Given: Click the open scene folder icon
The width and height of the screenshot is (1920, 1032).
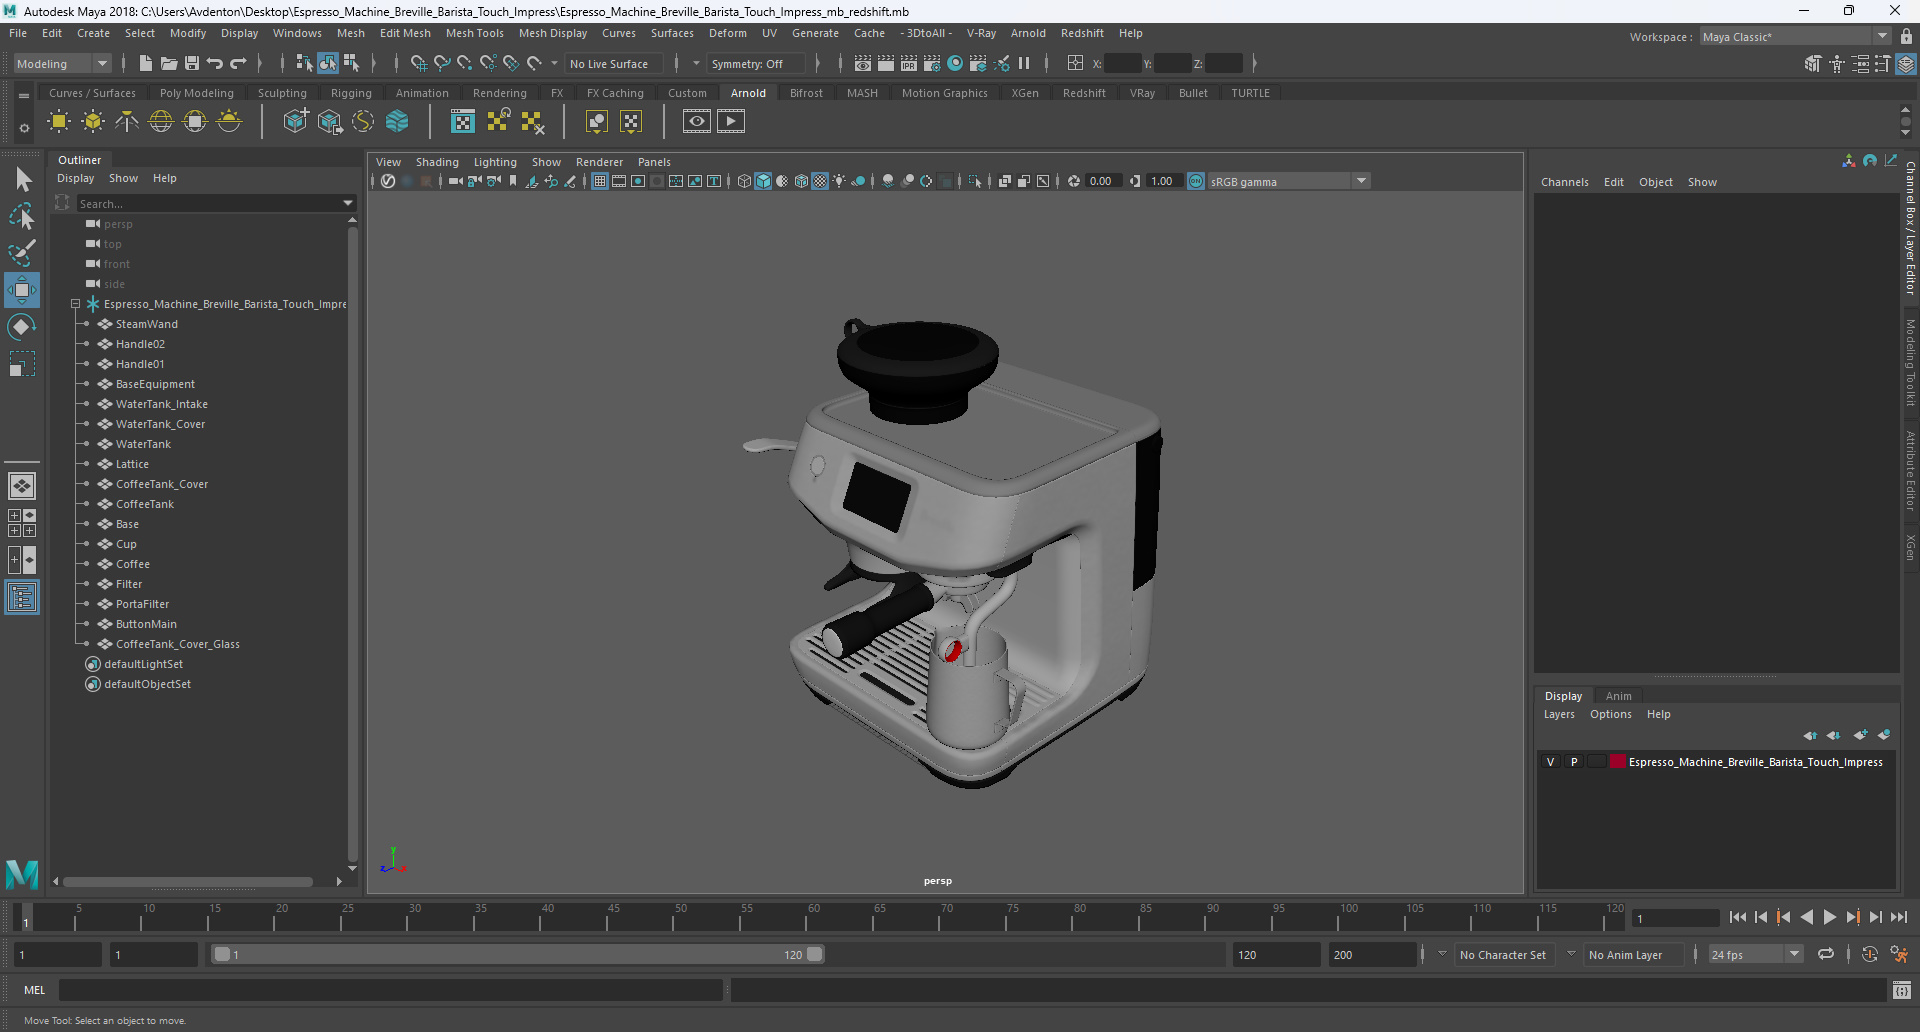Looking at the screenshot, I should (169, 63).
